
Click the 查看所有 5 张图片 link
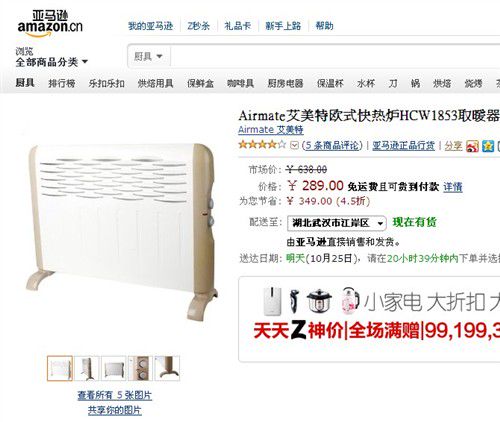pos(115,395)
